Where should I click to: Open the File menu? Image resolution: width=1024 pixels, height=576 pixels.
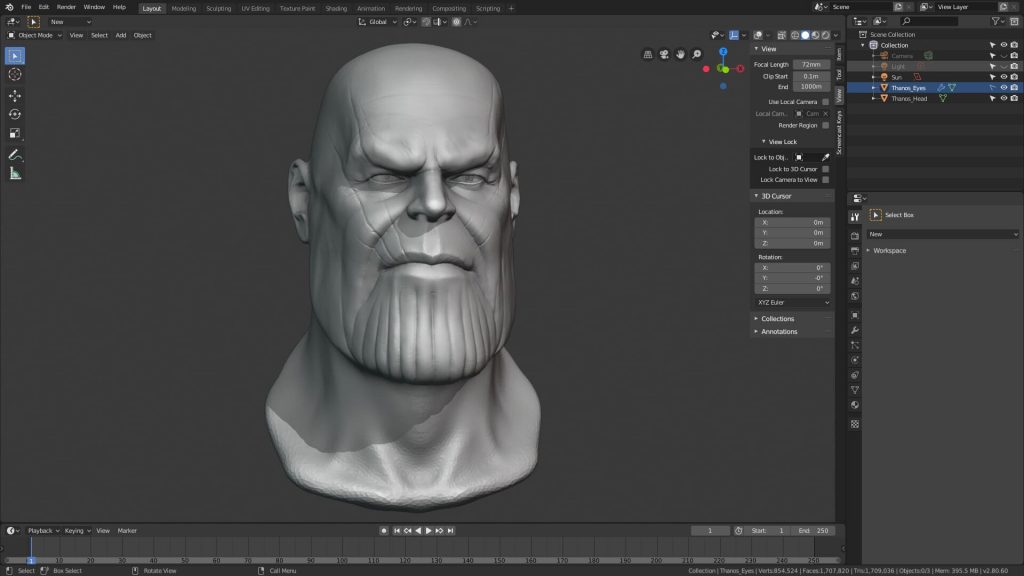pos(26,7)
